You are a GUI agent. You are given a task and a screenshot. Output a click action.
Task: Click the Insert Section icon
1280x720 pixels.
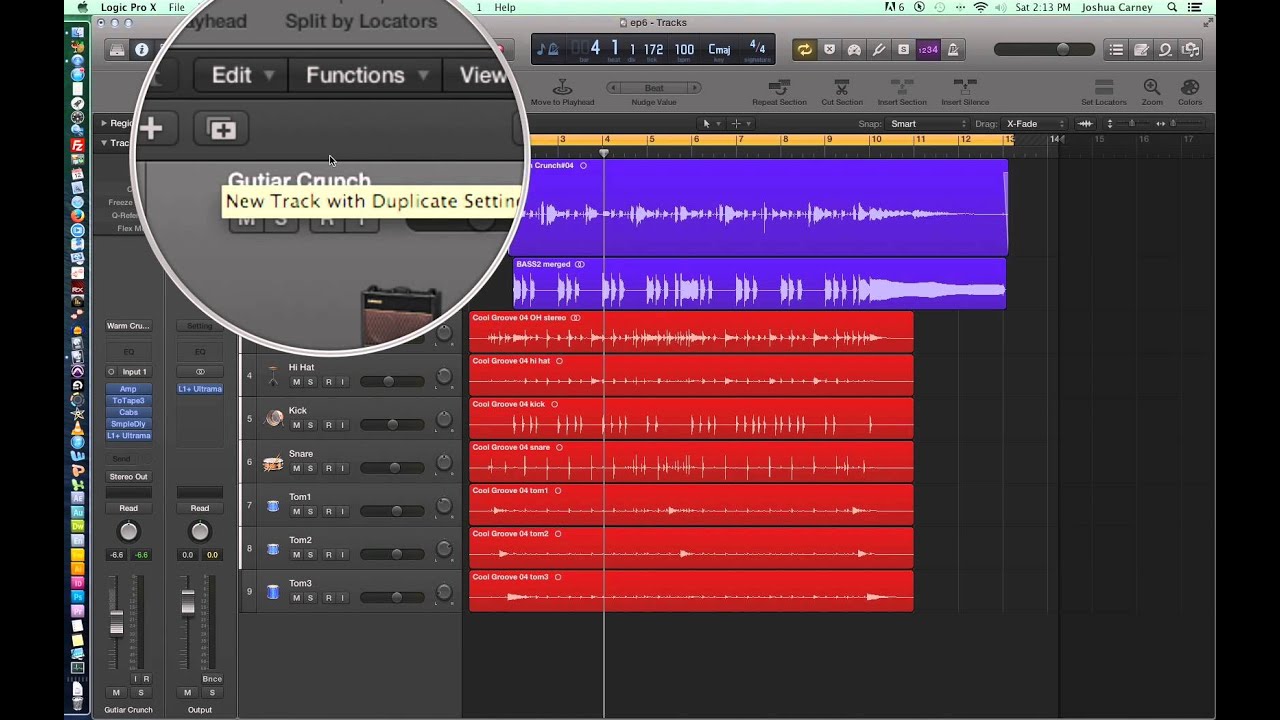[x=902, y=87]
